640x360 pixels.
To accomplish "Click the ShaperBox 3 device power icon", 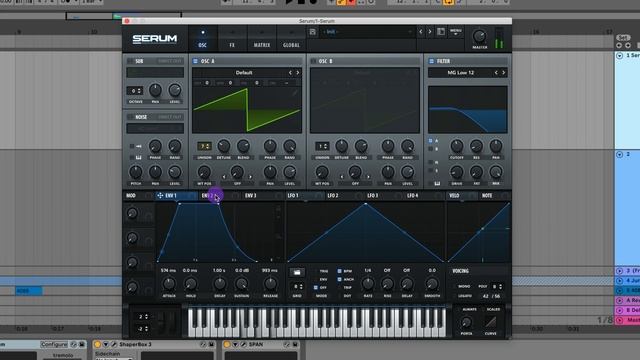I will click(x=97, y=345).
